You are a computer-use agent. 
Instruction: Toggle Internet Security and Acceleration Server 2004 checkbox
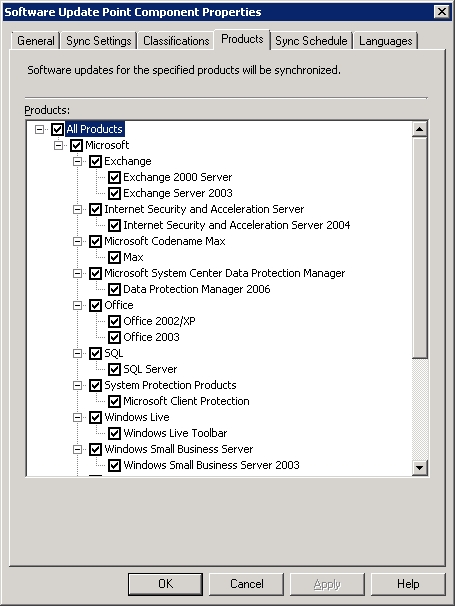click(x=114, y=225)
